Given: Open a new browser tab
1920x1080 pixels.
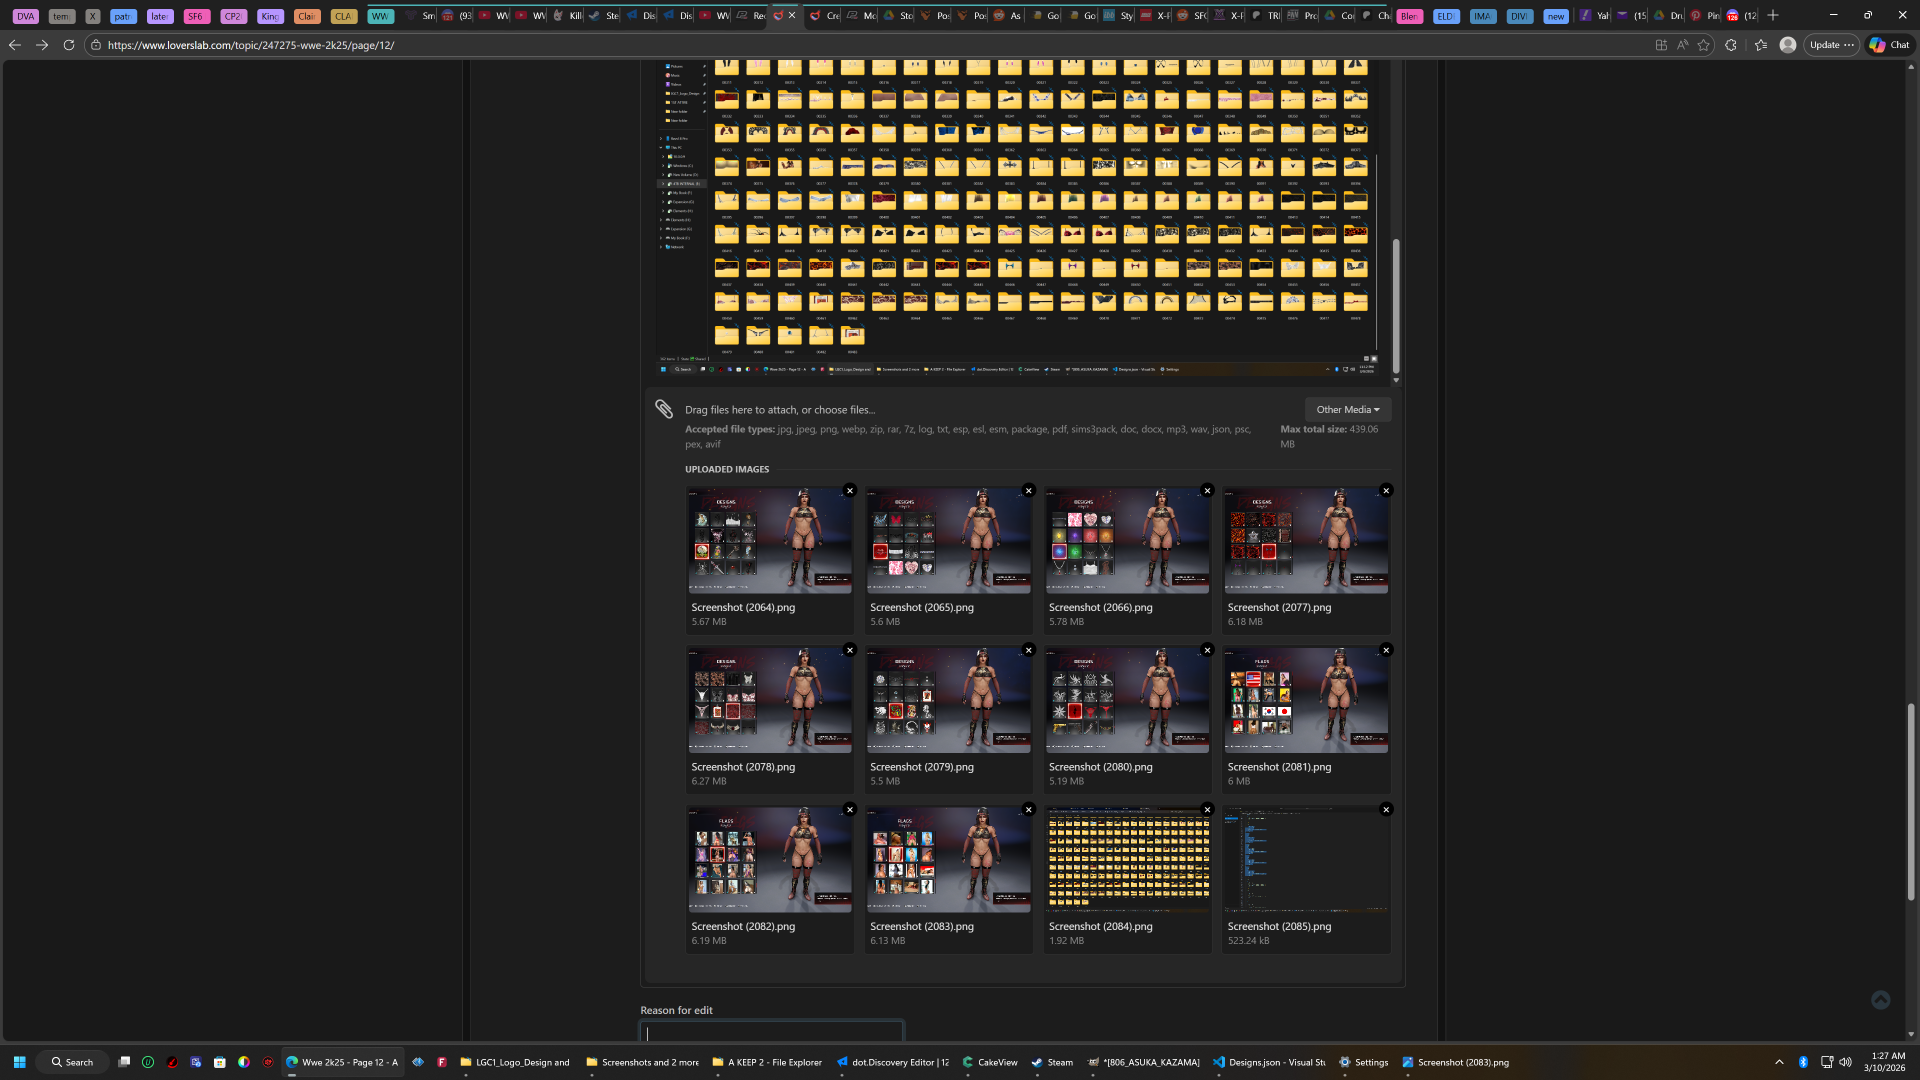Looking at the screenshot, I should (x=1773, y=15).
